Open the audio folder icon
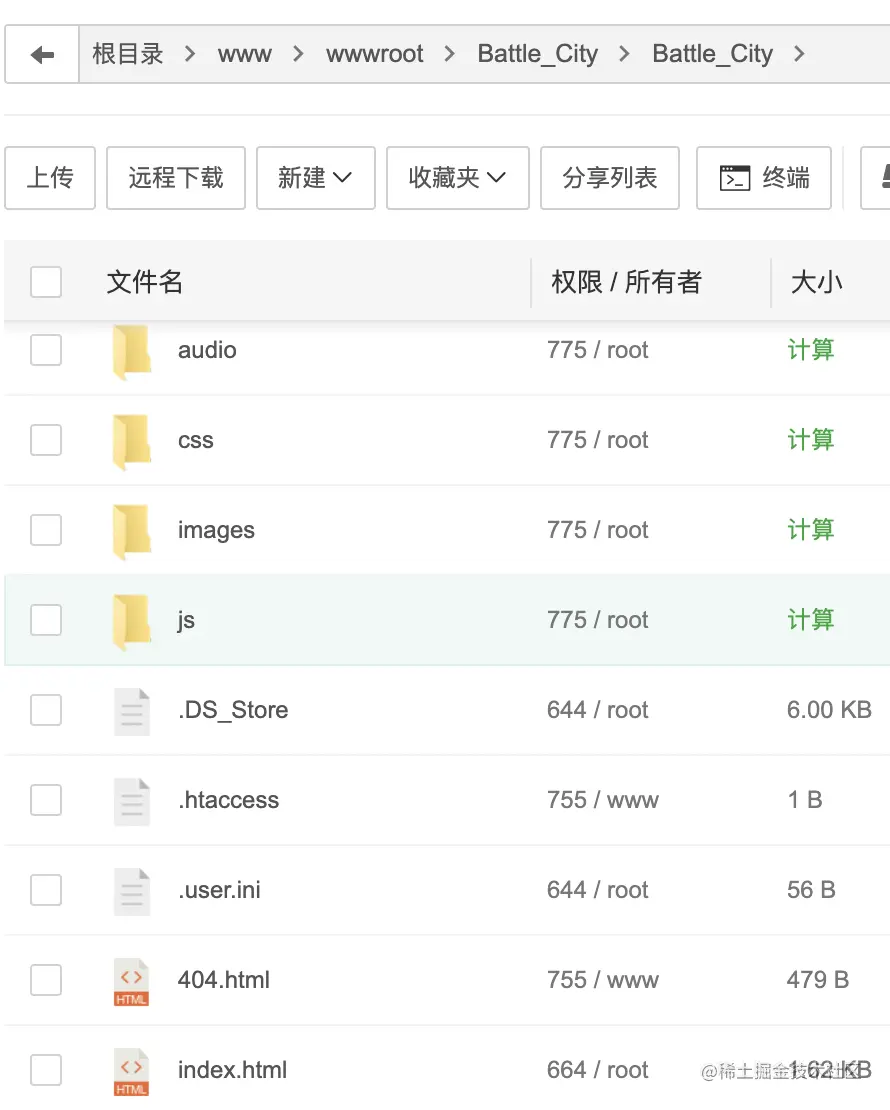This screenshot has width=890, height=1110. point(132,351)
